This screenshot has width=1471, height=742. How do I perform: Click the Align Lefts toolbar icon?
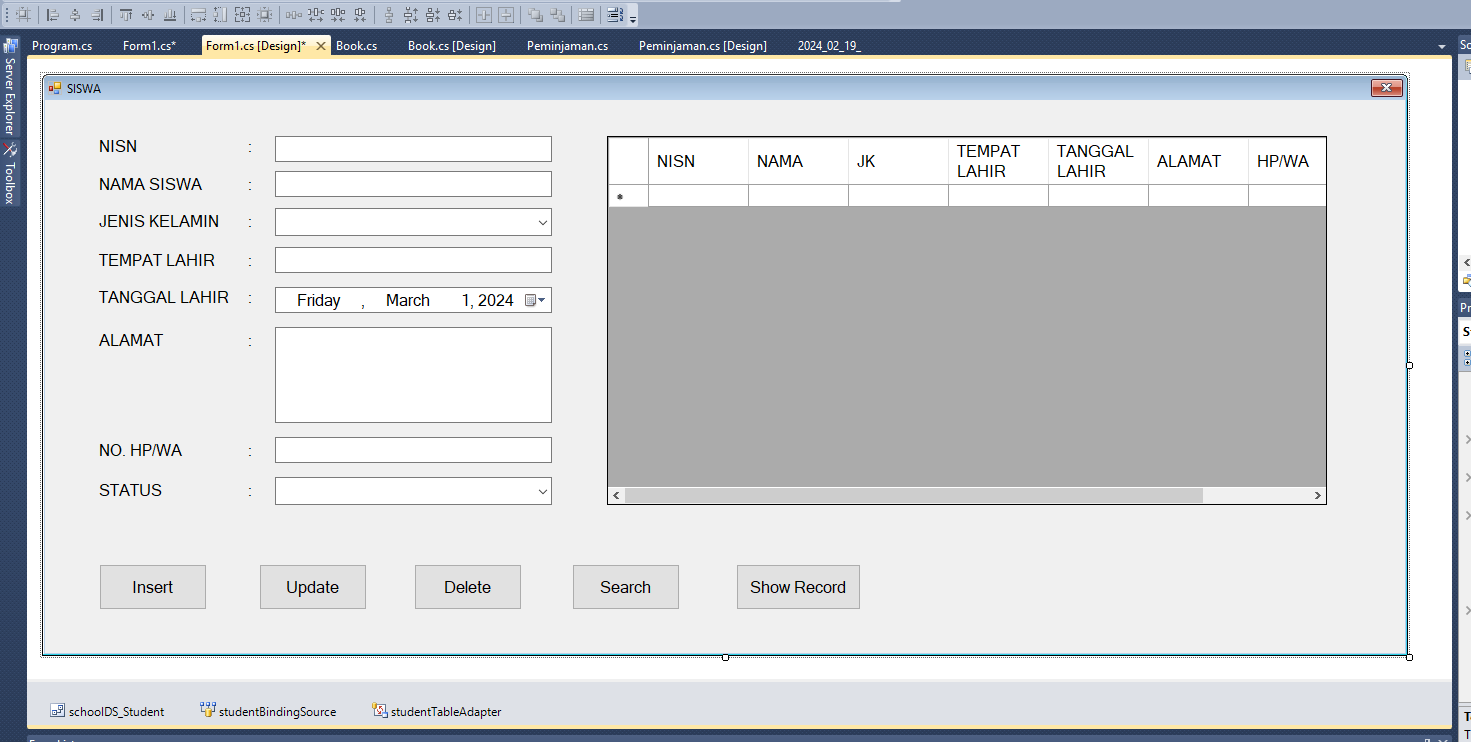click(x=53, y=15)
